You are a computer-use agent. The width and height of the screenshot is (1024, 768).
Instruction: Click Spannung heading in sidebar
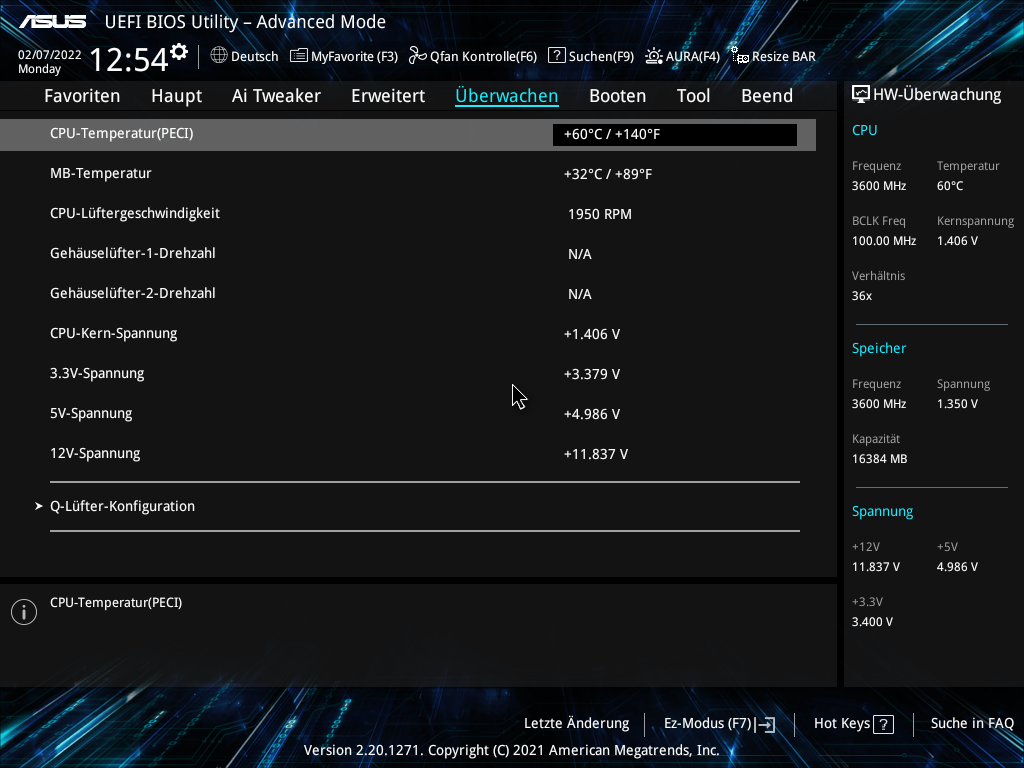tap(882, 511)
